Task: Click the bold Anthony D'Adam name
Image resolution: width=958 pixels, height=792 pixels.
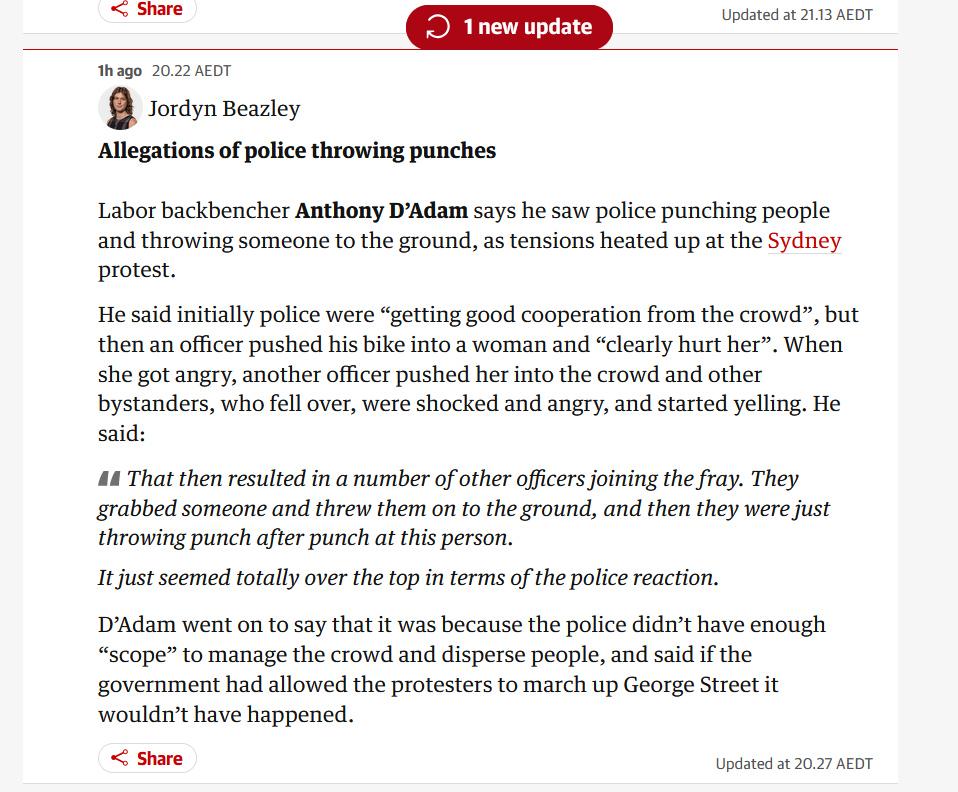Action: pyautogui.click(x=381, y=211)
